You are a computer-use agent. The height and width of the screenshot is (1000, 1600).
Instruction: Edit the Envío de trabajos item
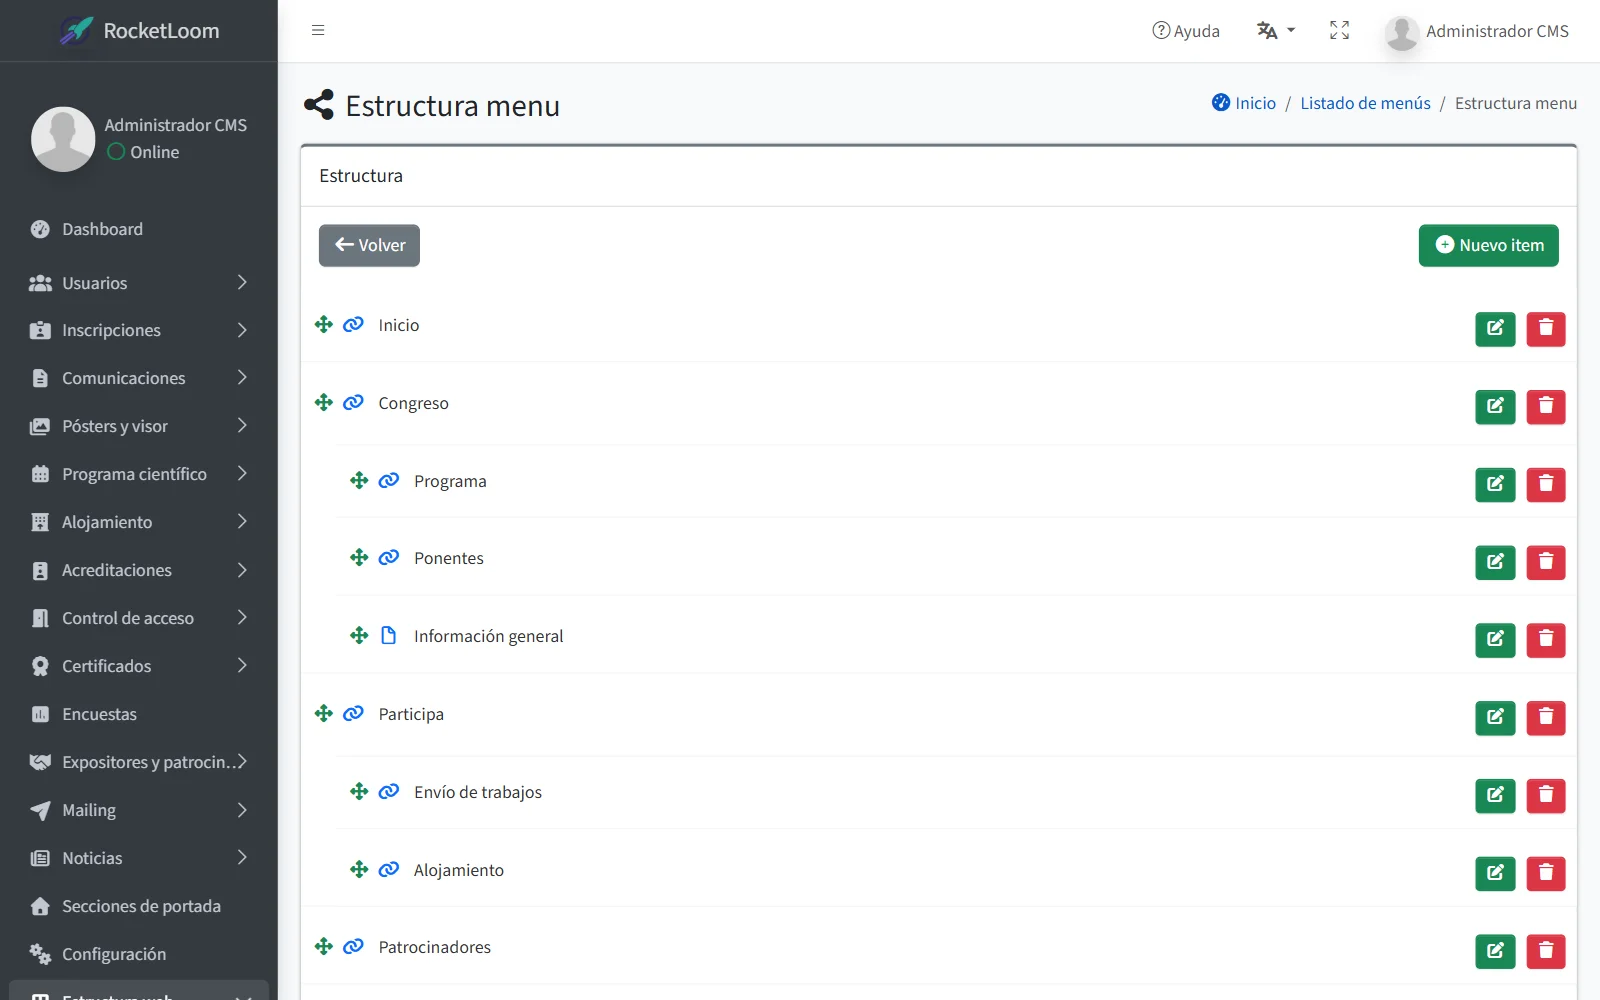tap(1495, 796)
